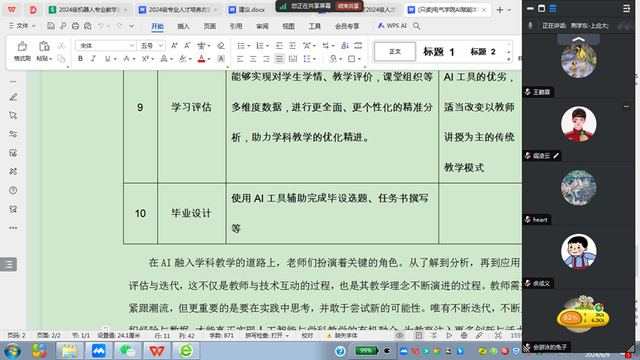Open spell check (拼写检查) dropdown in status bar
The image size is (640, 360).
coord(267,336)
